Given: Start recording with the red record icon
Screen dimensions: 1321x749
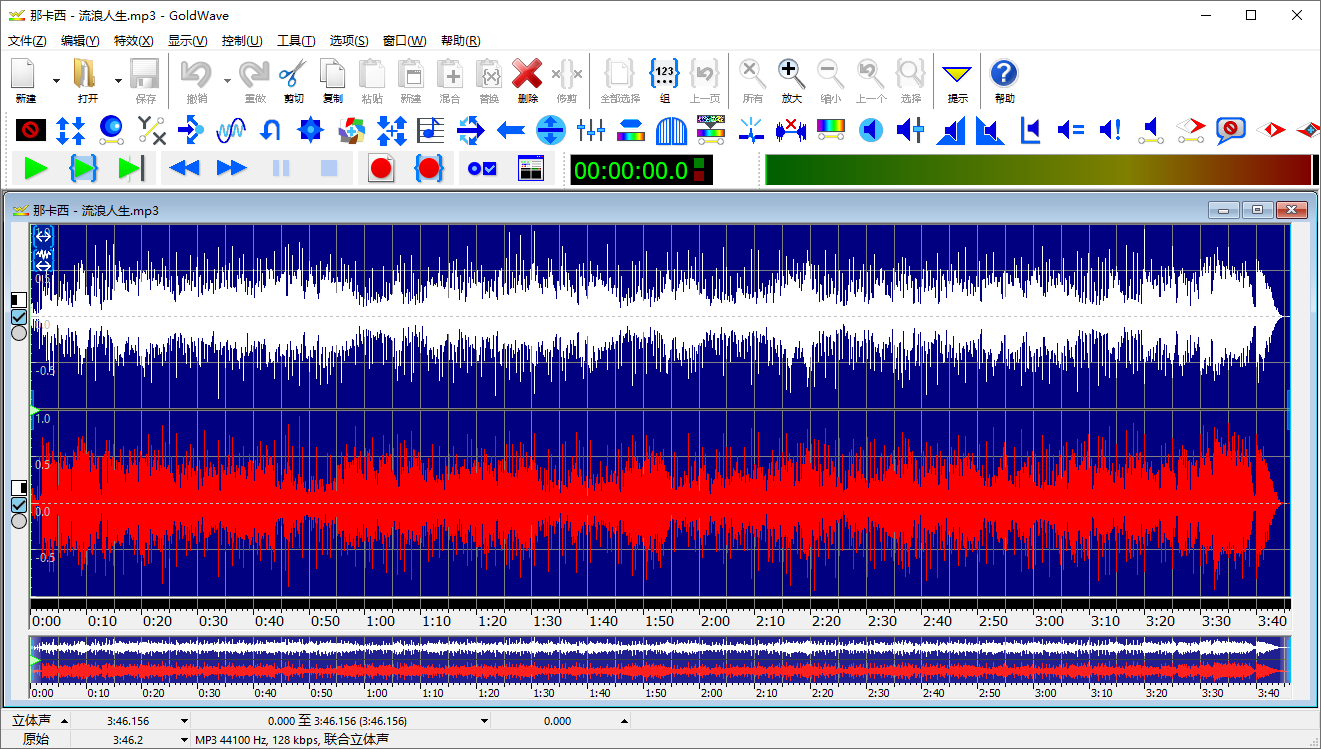Looking at the screenshot, I should (380, 169).
